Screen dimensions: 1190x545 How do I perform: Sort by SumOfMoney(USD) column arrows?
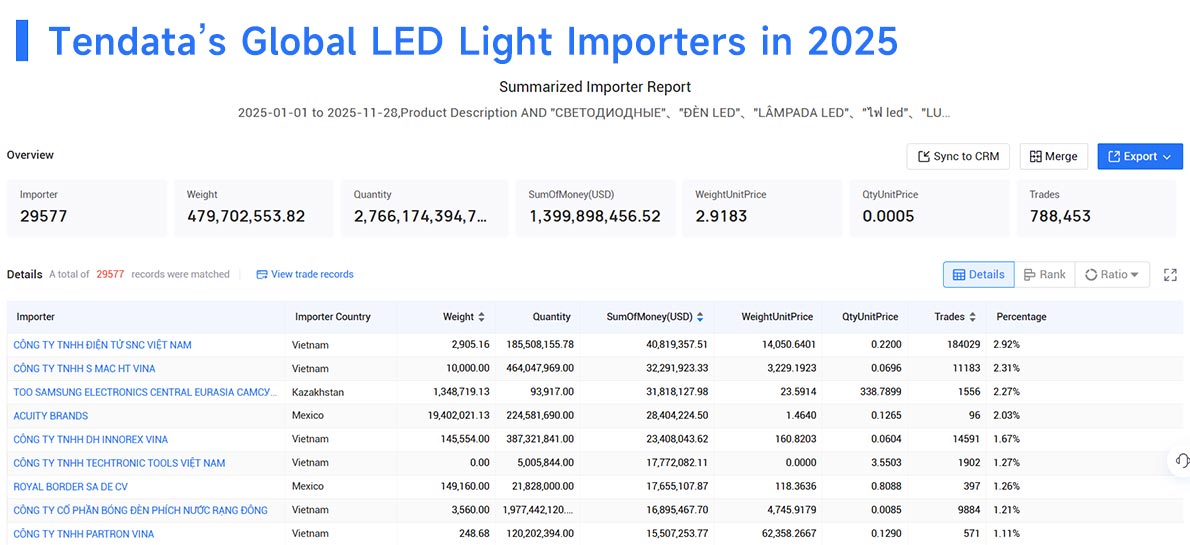click(x=700, y=317)
